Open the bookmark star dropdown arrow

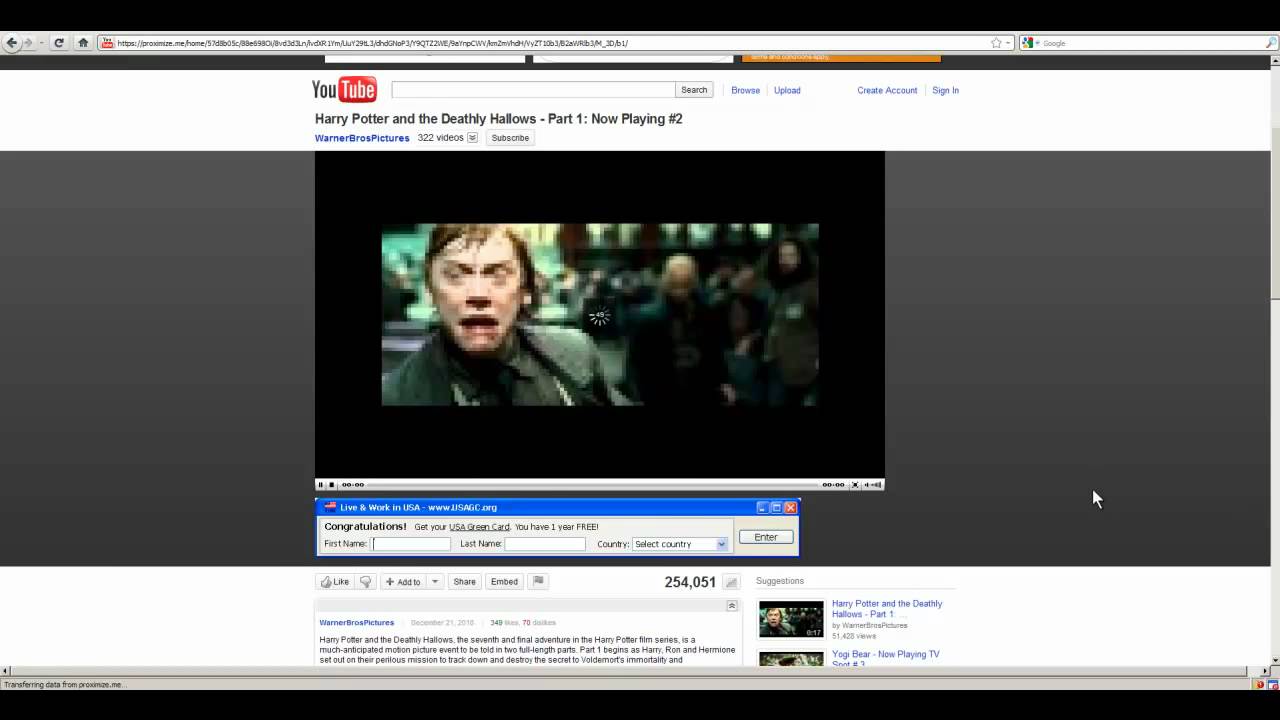click(x=1009, y=43)
